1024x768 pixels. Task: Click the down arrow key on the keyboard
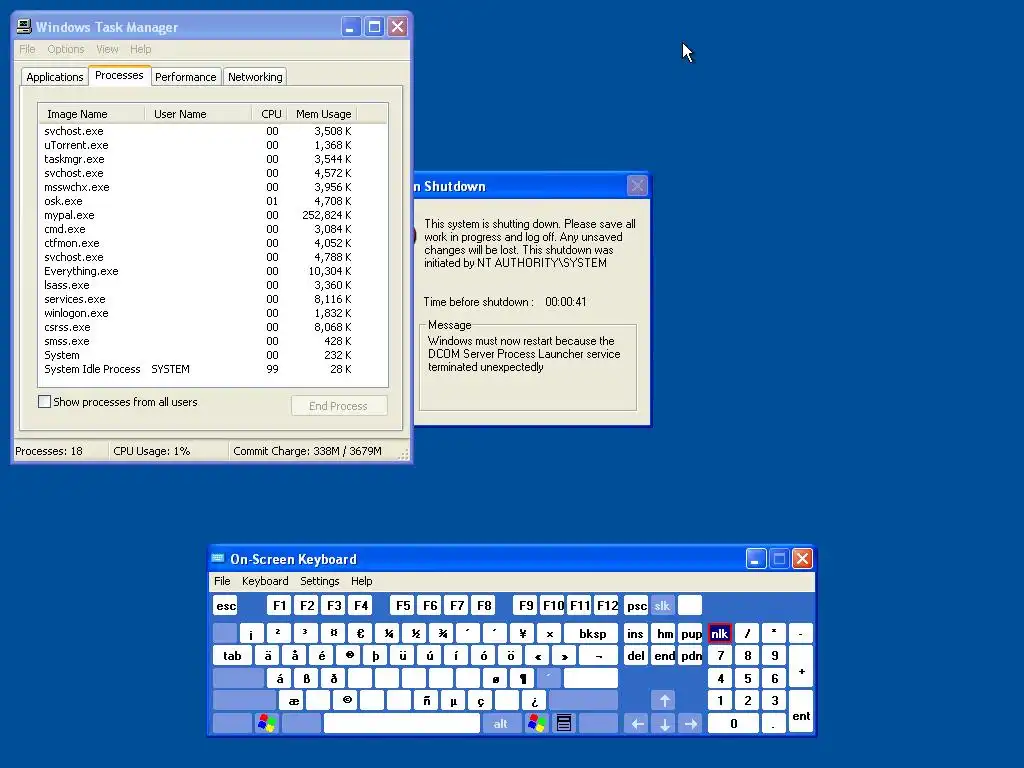(x=664, y=723)
